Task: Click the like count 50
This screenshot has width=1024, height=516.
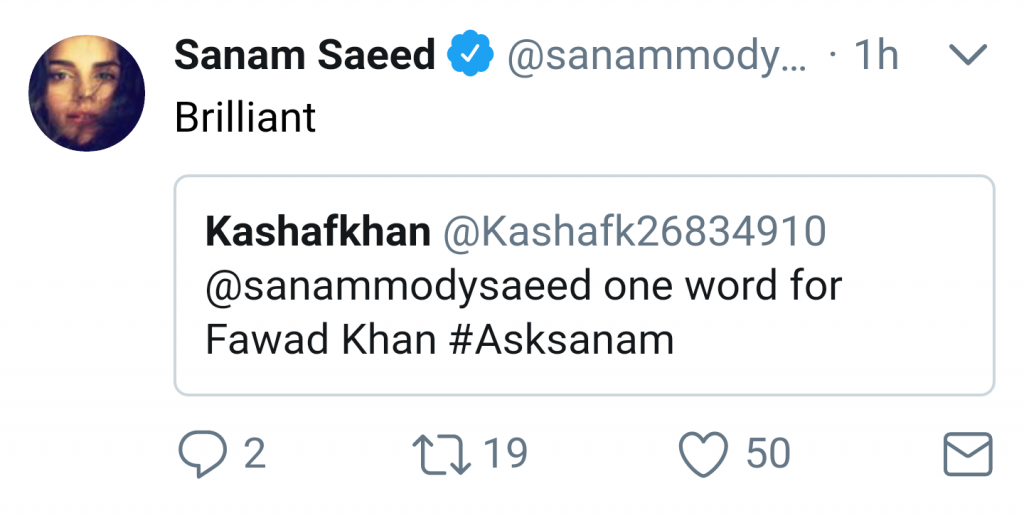Action: click(768, 454)
